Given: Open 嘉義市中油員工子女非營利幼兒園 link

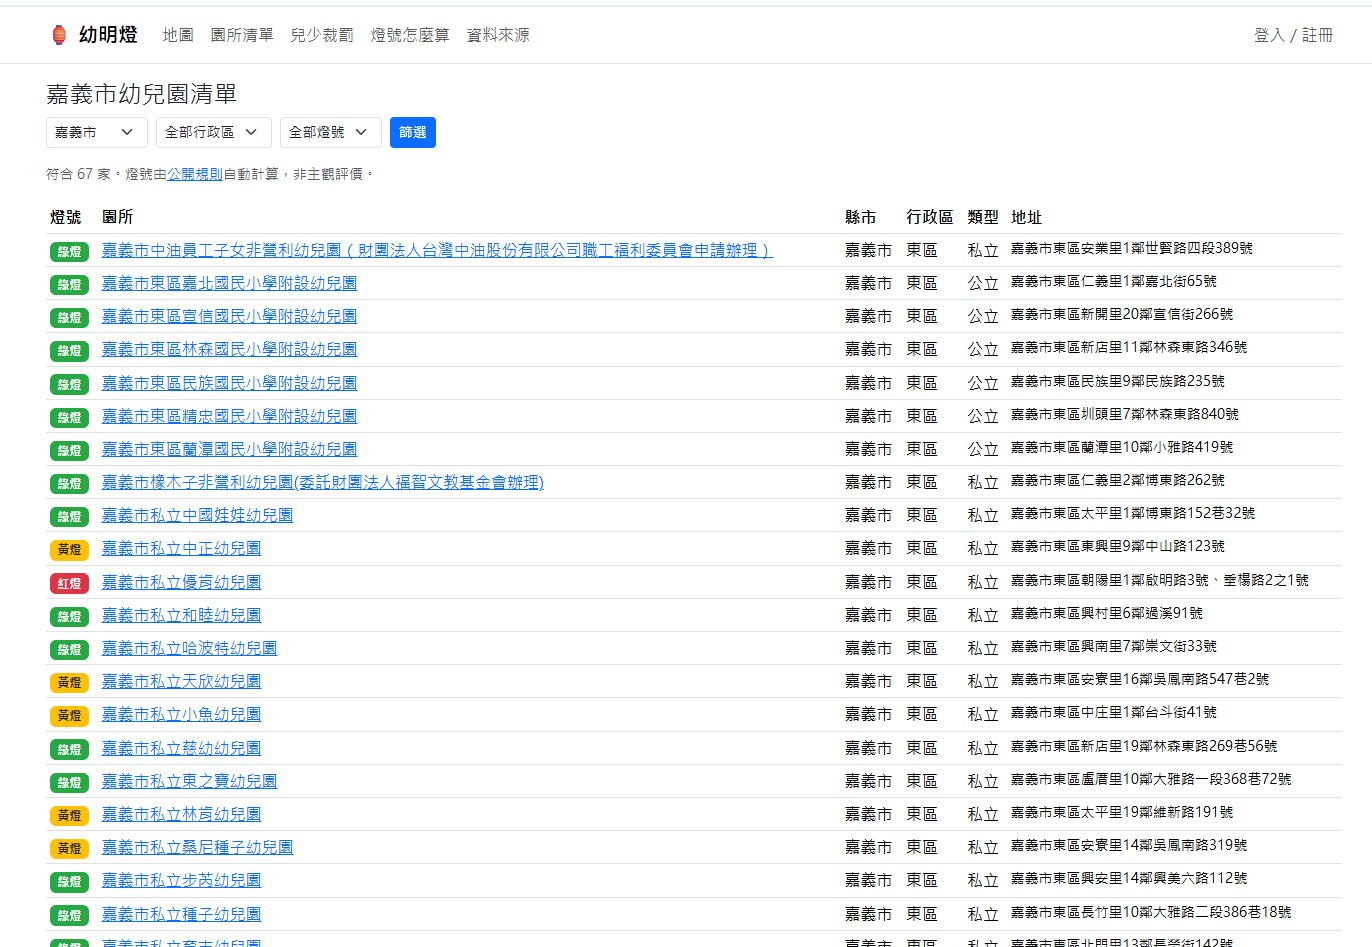Looking at the screenshot, I should point(437,250).
